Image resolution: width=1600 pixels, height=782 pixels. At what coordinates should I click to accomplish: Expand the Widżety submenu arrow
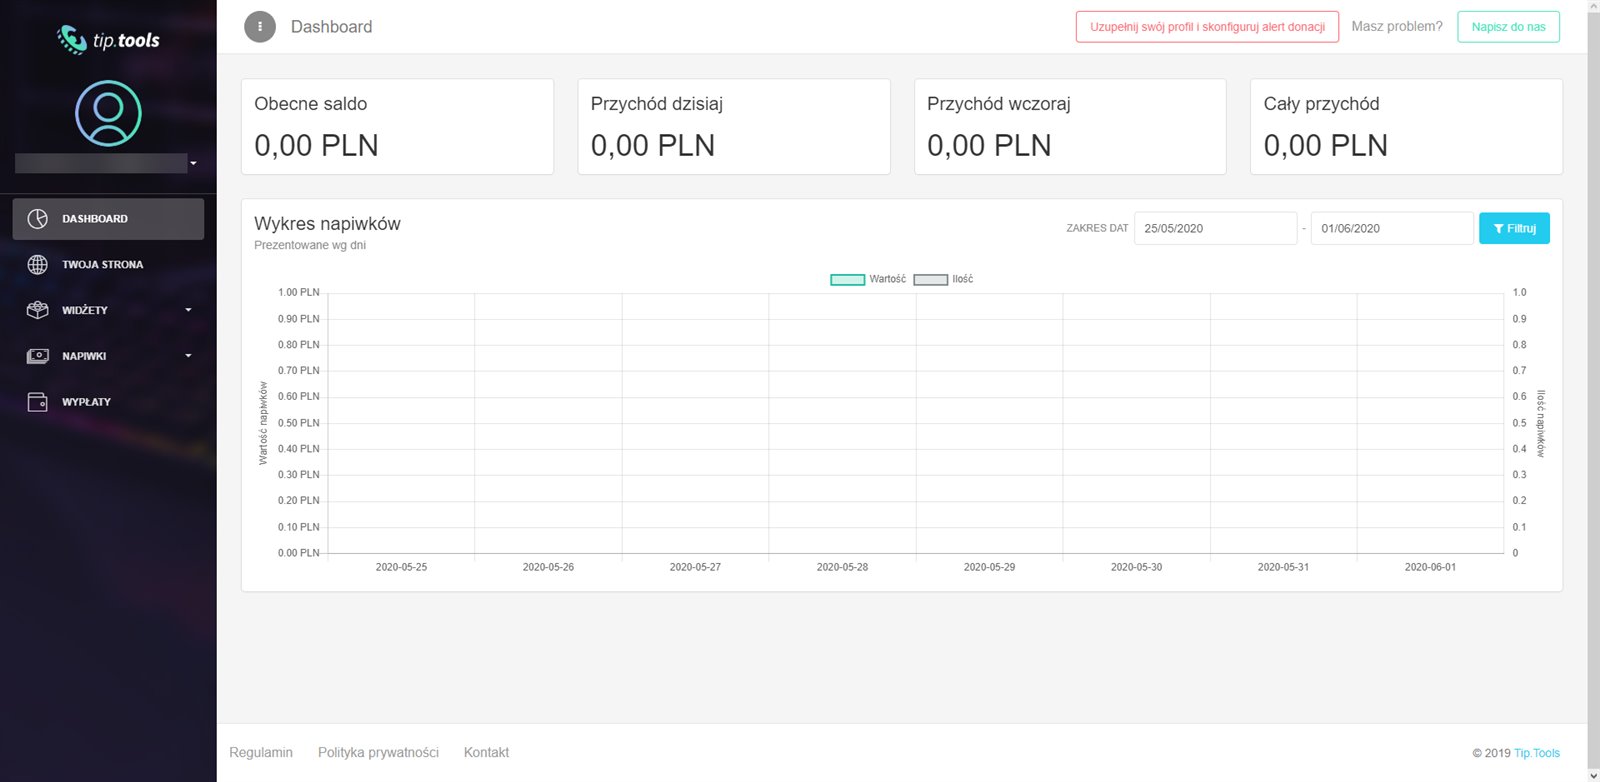point(188,310)
